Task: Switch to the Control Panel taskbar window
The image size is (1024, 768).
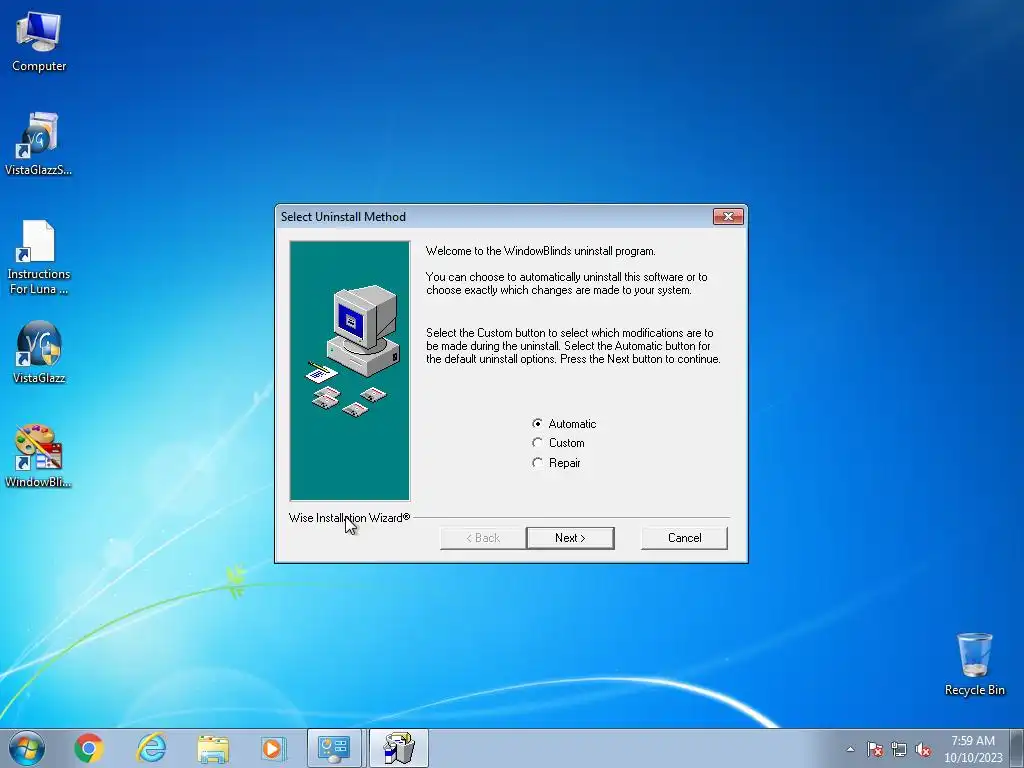Action: pyautogui.click(x=334, y=748)
